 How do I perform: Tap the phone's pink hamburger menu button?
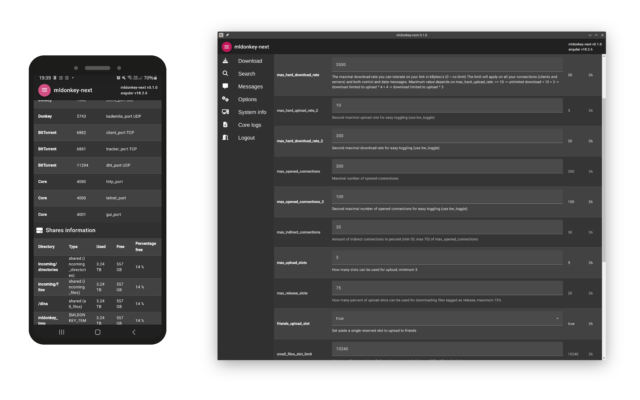coord(45,92)
